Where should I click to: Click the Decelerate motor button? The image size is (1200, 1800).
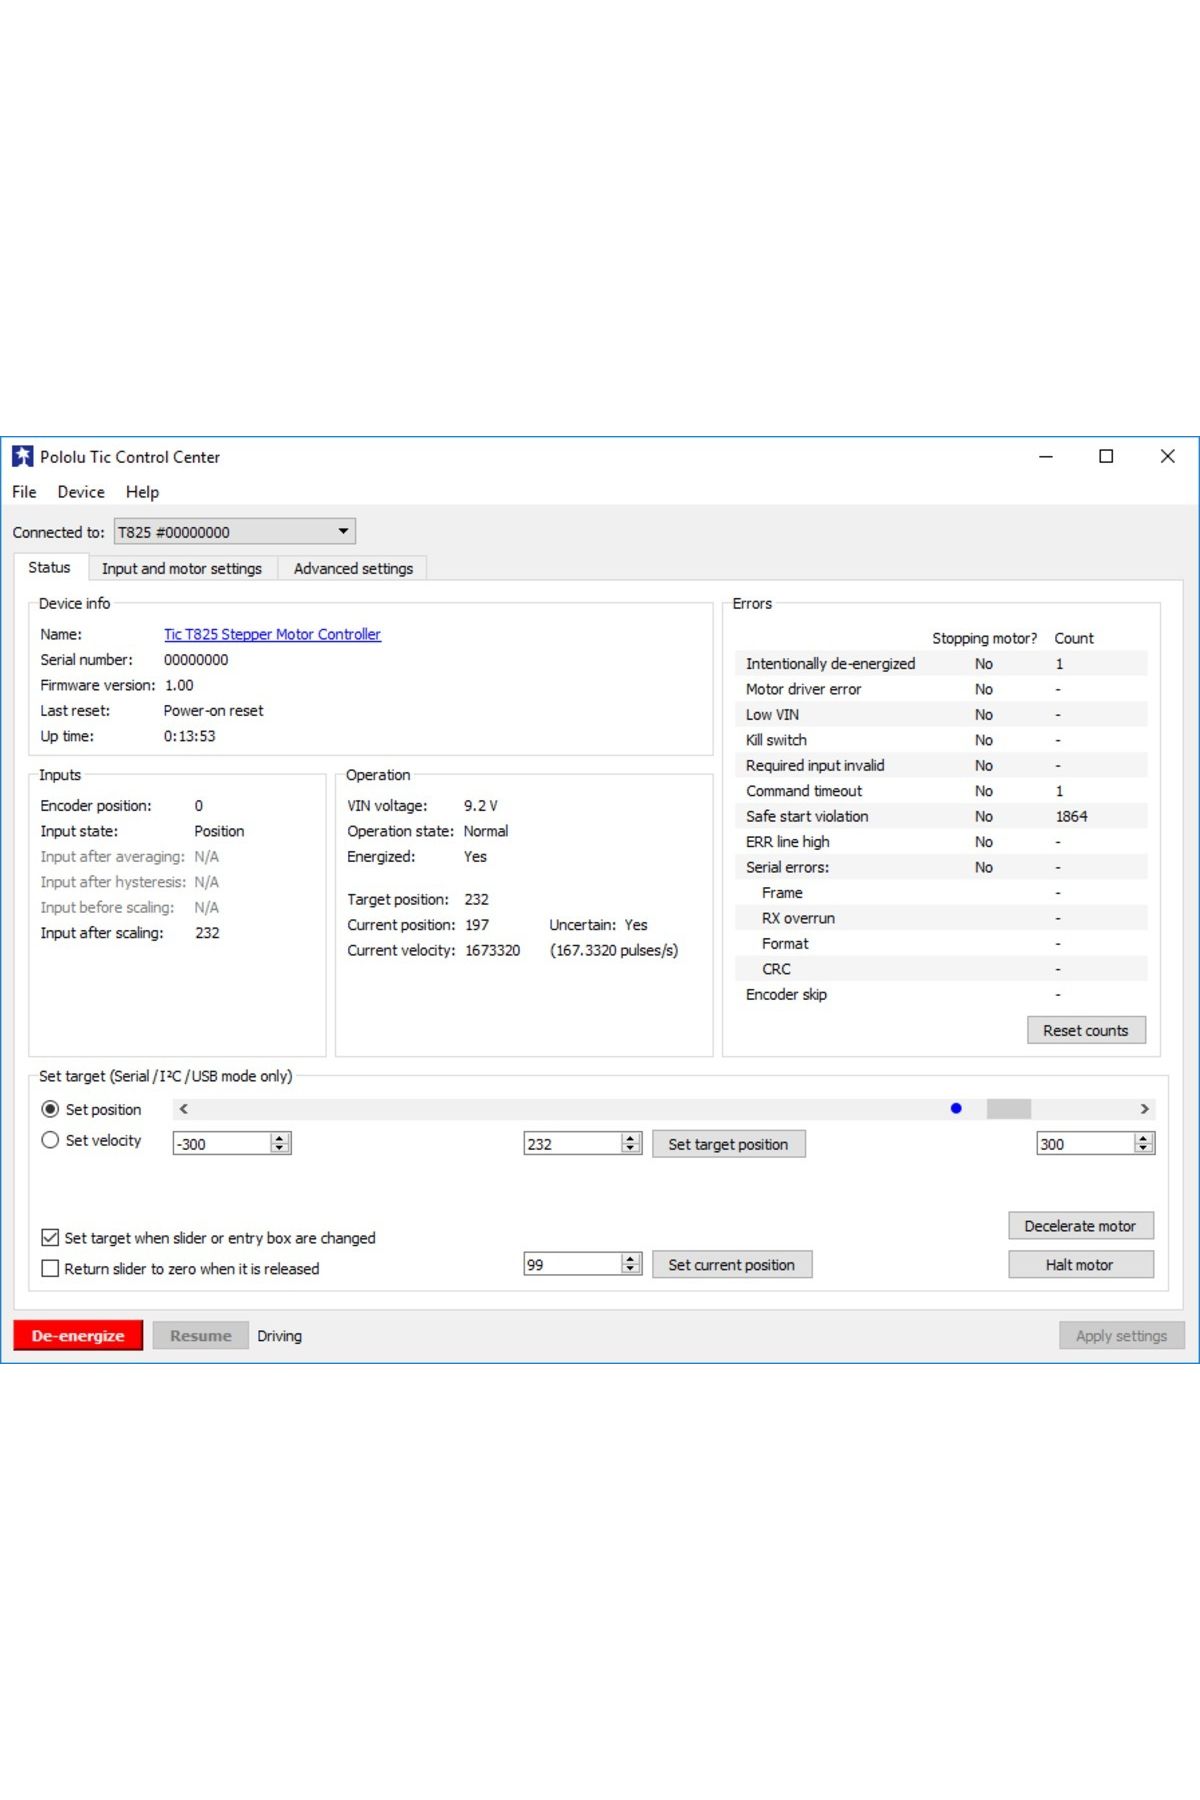point(1080,1225)
